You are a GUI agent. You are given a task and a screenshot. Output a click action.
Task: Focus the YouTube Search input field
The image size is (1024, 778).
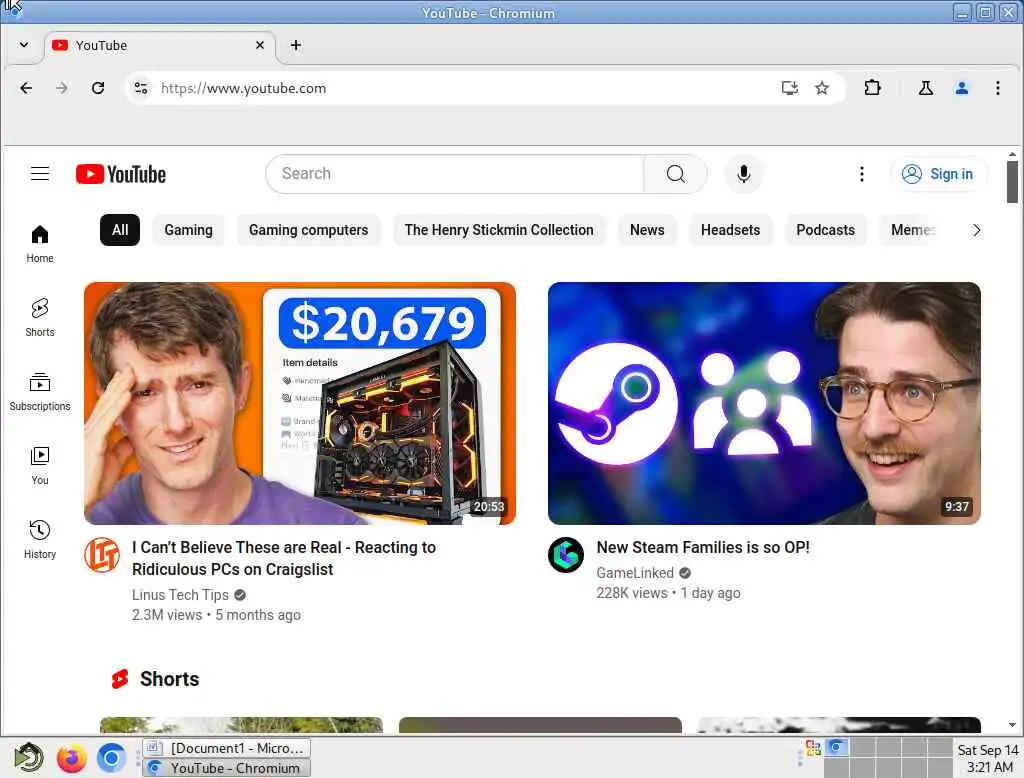455,174
